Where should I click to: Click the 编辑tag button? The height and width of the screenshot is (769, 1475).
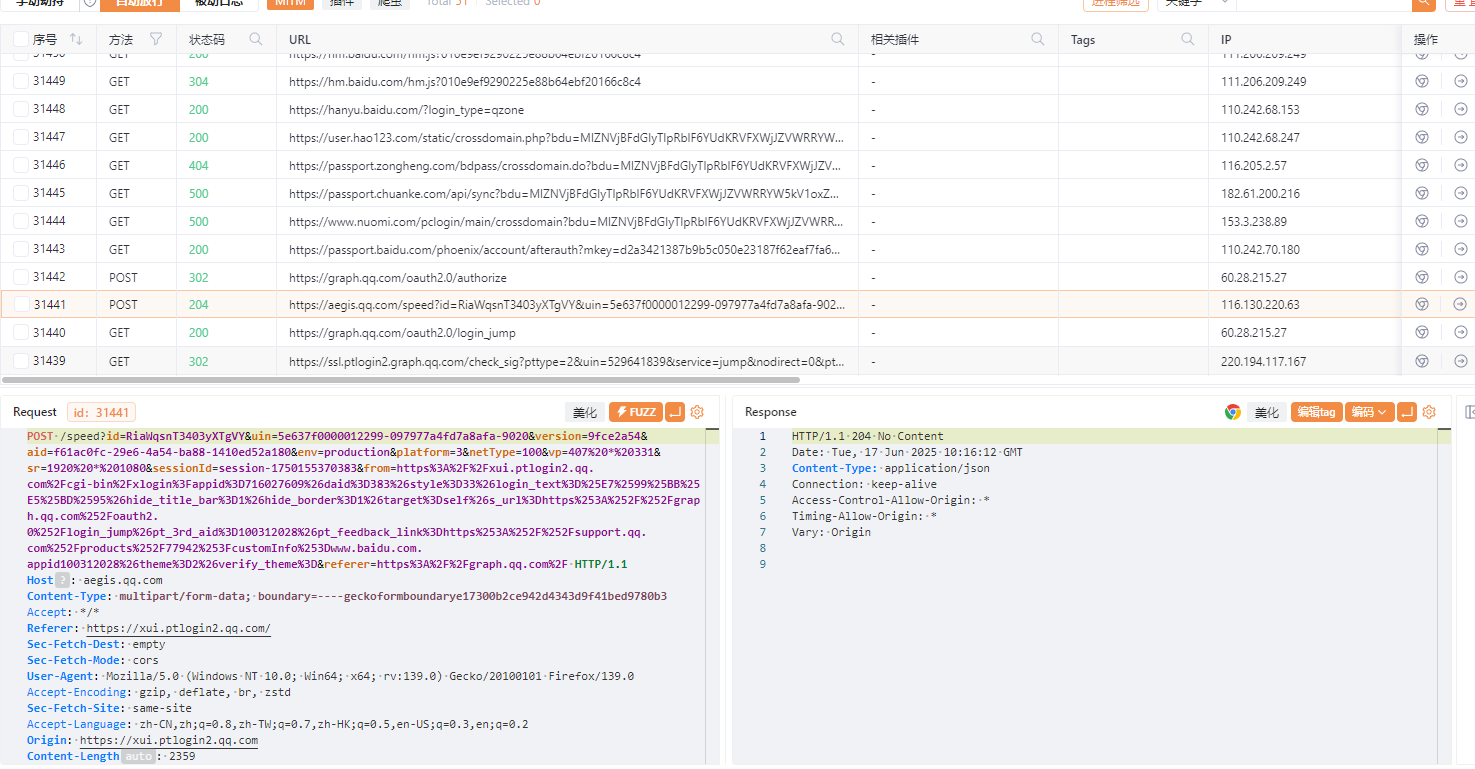[1315, 412]
